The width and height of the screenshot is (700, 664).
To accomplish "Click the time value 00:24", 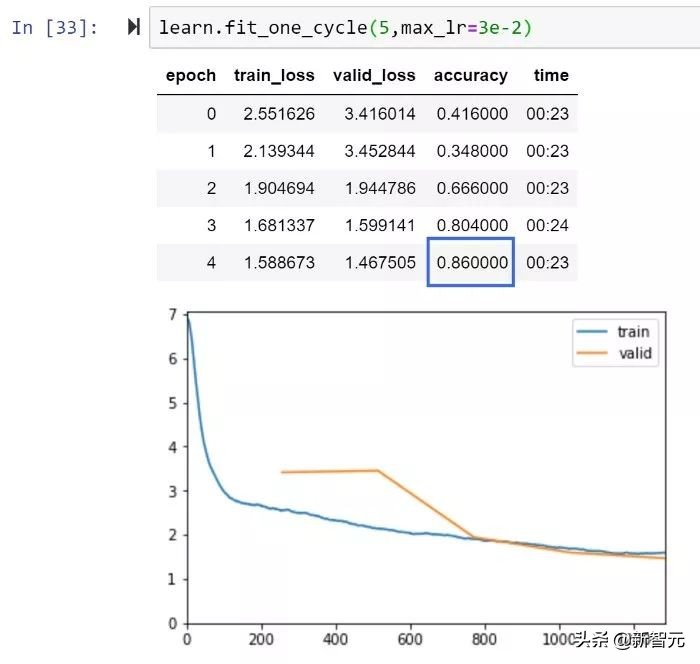I will 547,225.
